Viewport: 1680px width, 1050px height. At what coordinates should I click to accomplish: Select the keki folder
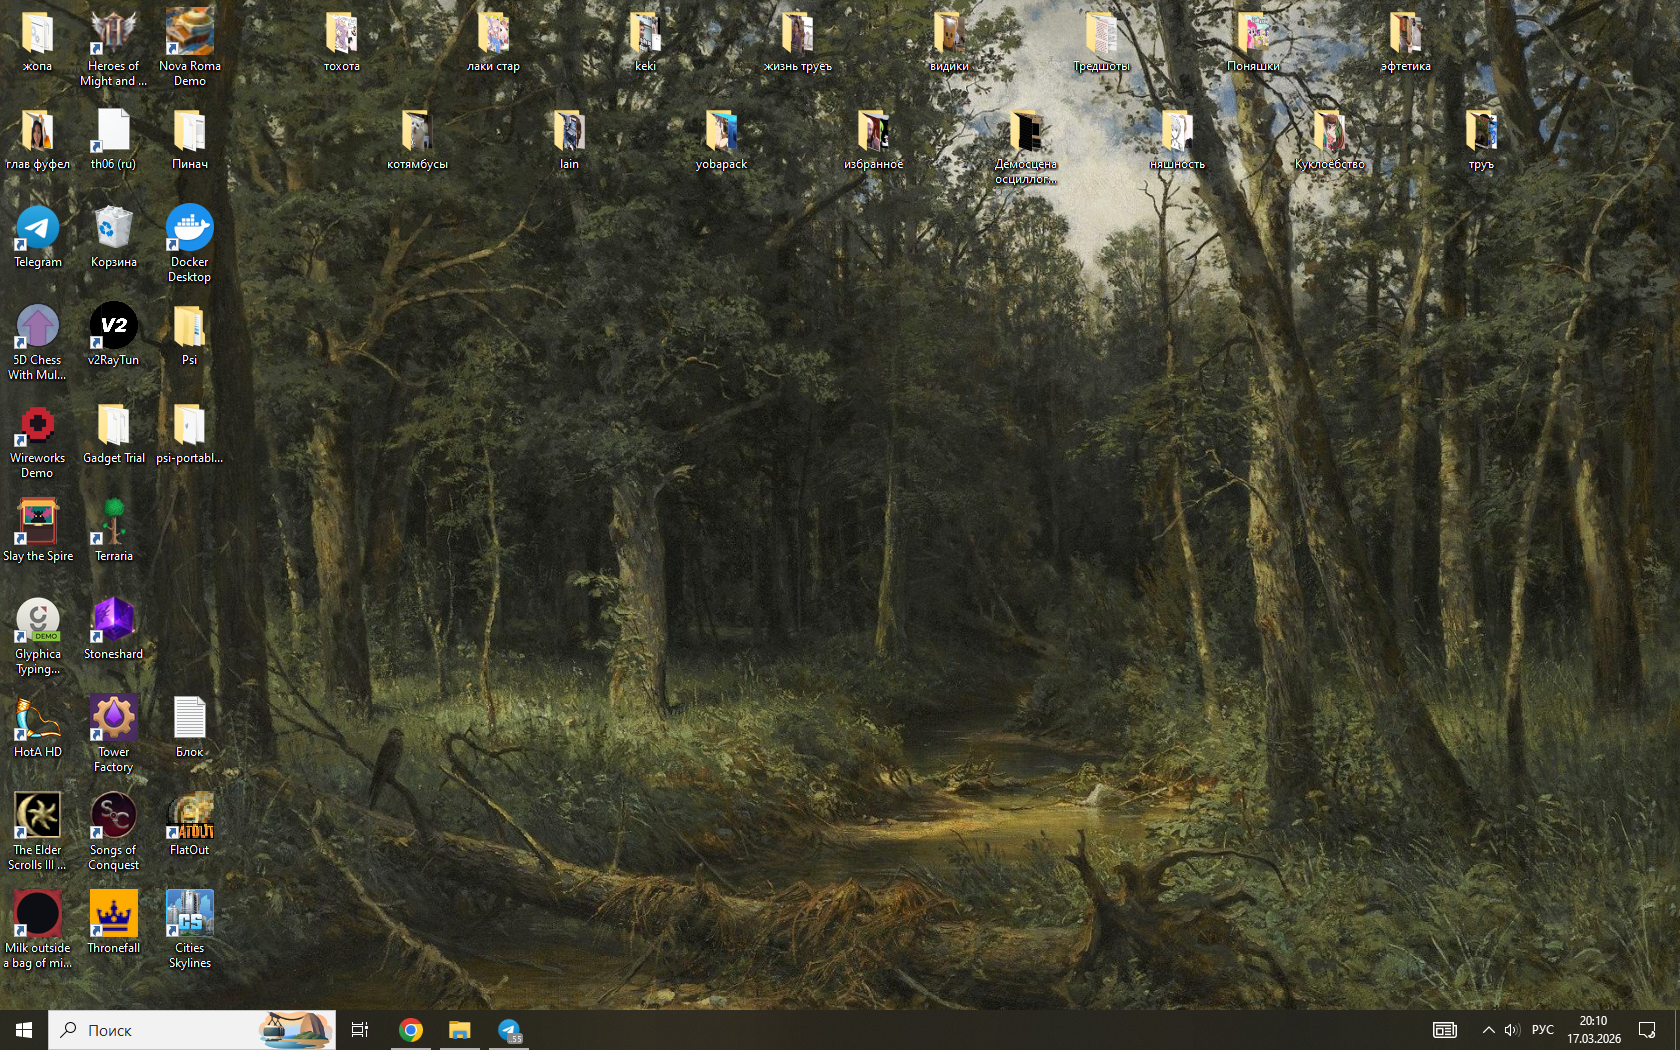[646, 41]
